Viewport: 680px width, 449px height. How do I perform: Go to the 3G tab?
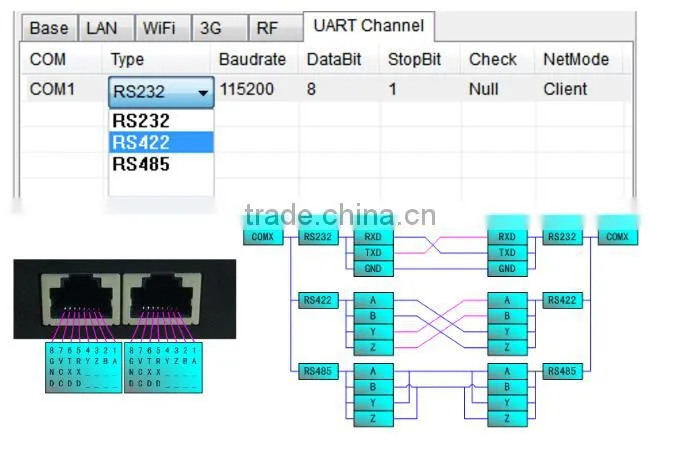220,28
